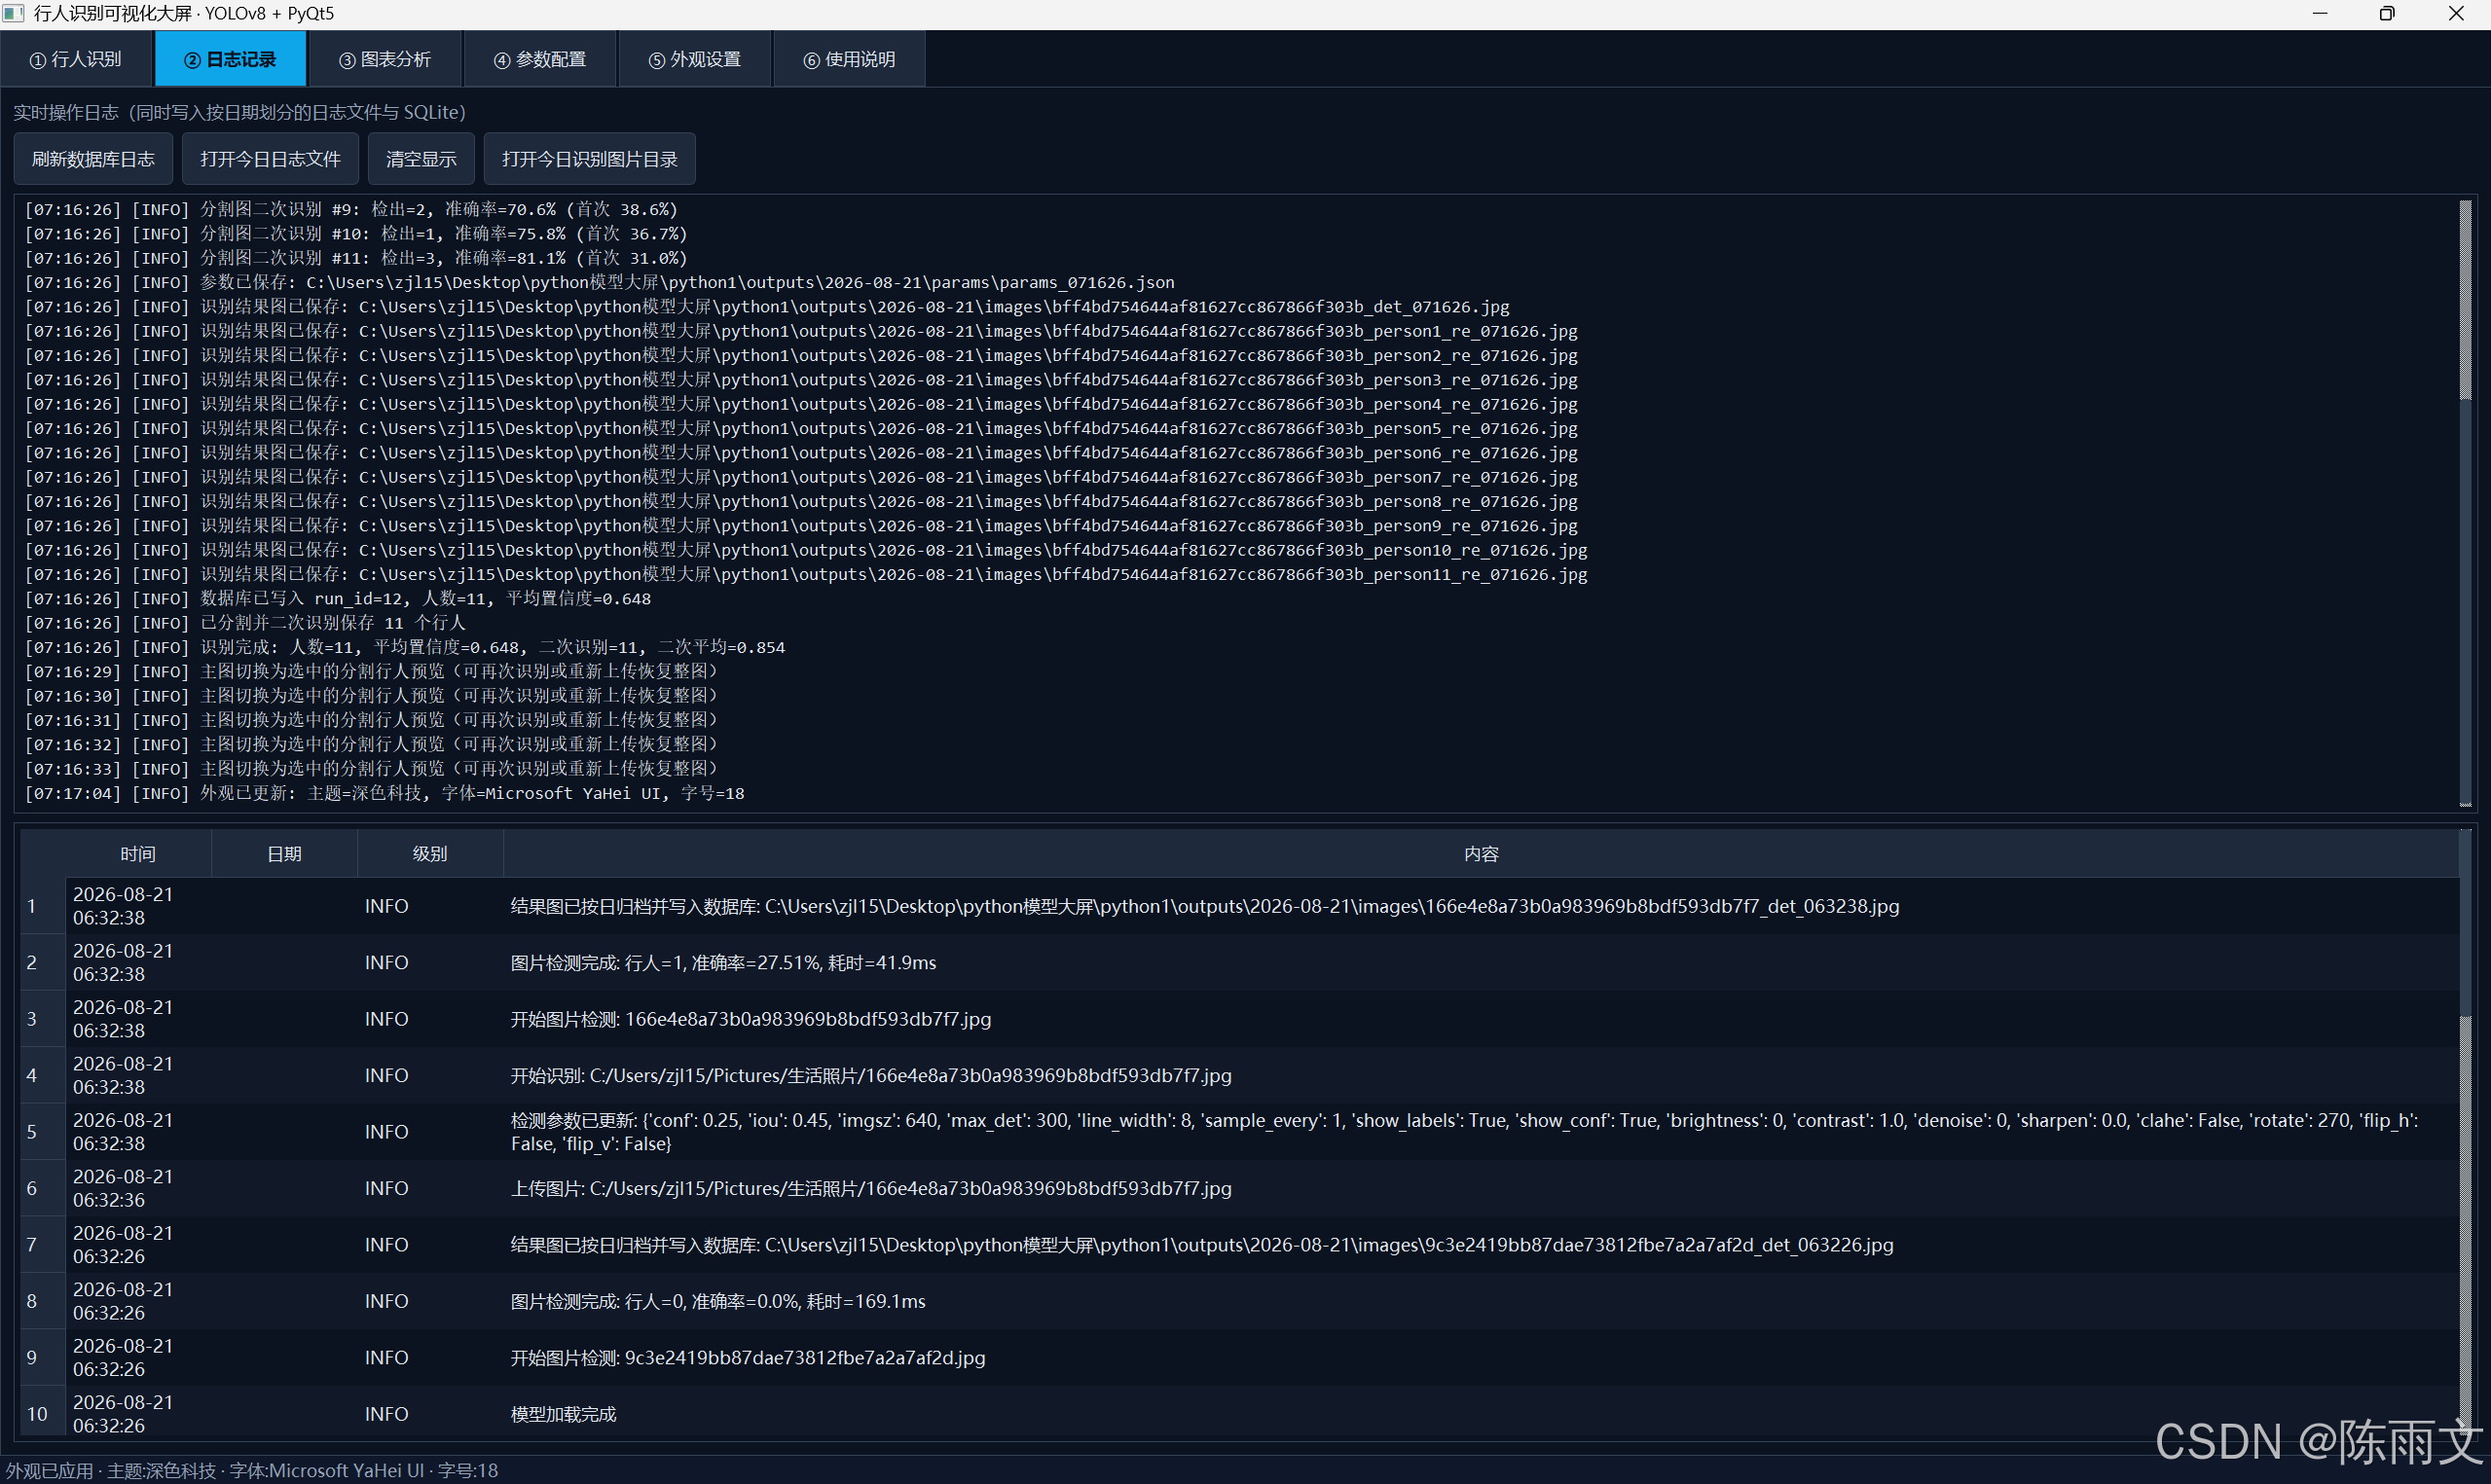
Task: Click the 数据库已写入 run_id=12 log line
Action: coord(338,598)
